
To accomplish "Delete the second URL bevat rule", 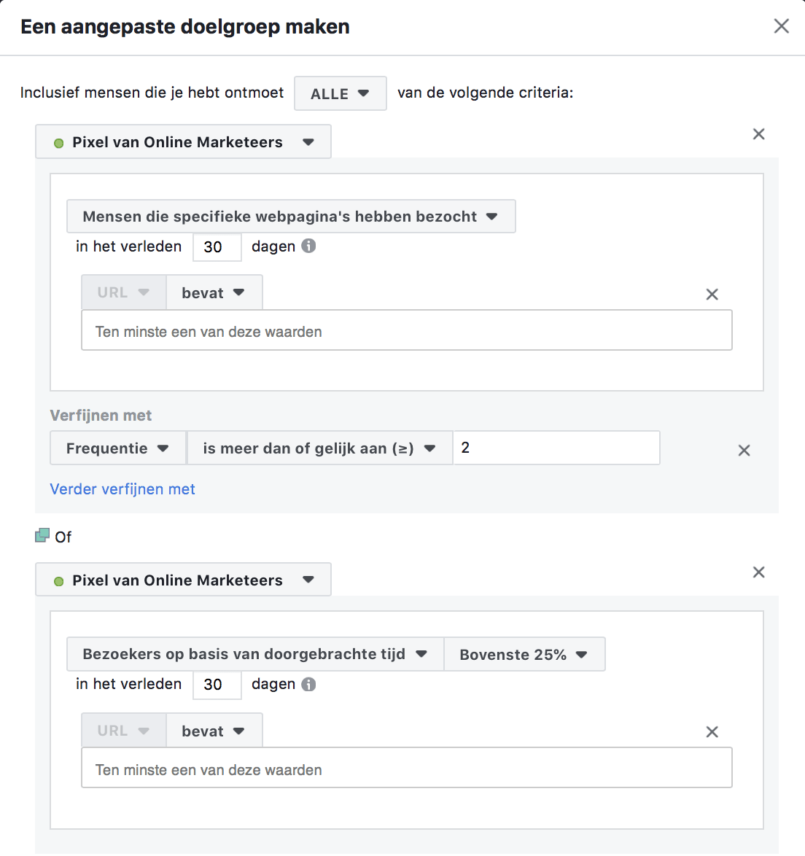I will pos(712,732).
